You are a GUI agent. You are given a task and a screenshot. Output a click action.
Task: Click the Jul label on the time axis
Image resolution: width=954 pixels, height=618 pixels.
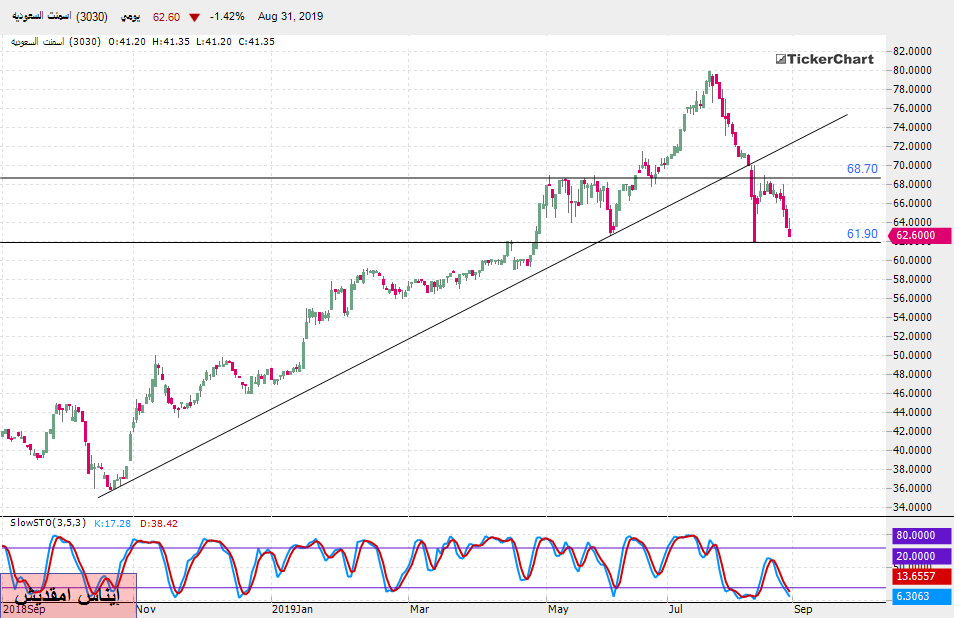point(678,608)
